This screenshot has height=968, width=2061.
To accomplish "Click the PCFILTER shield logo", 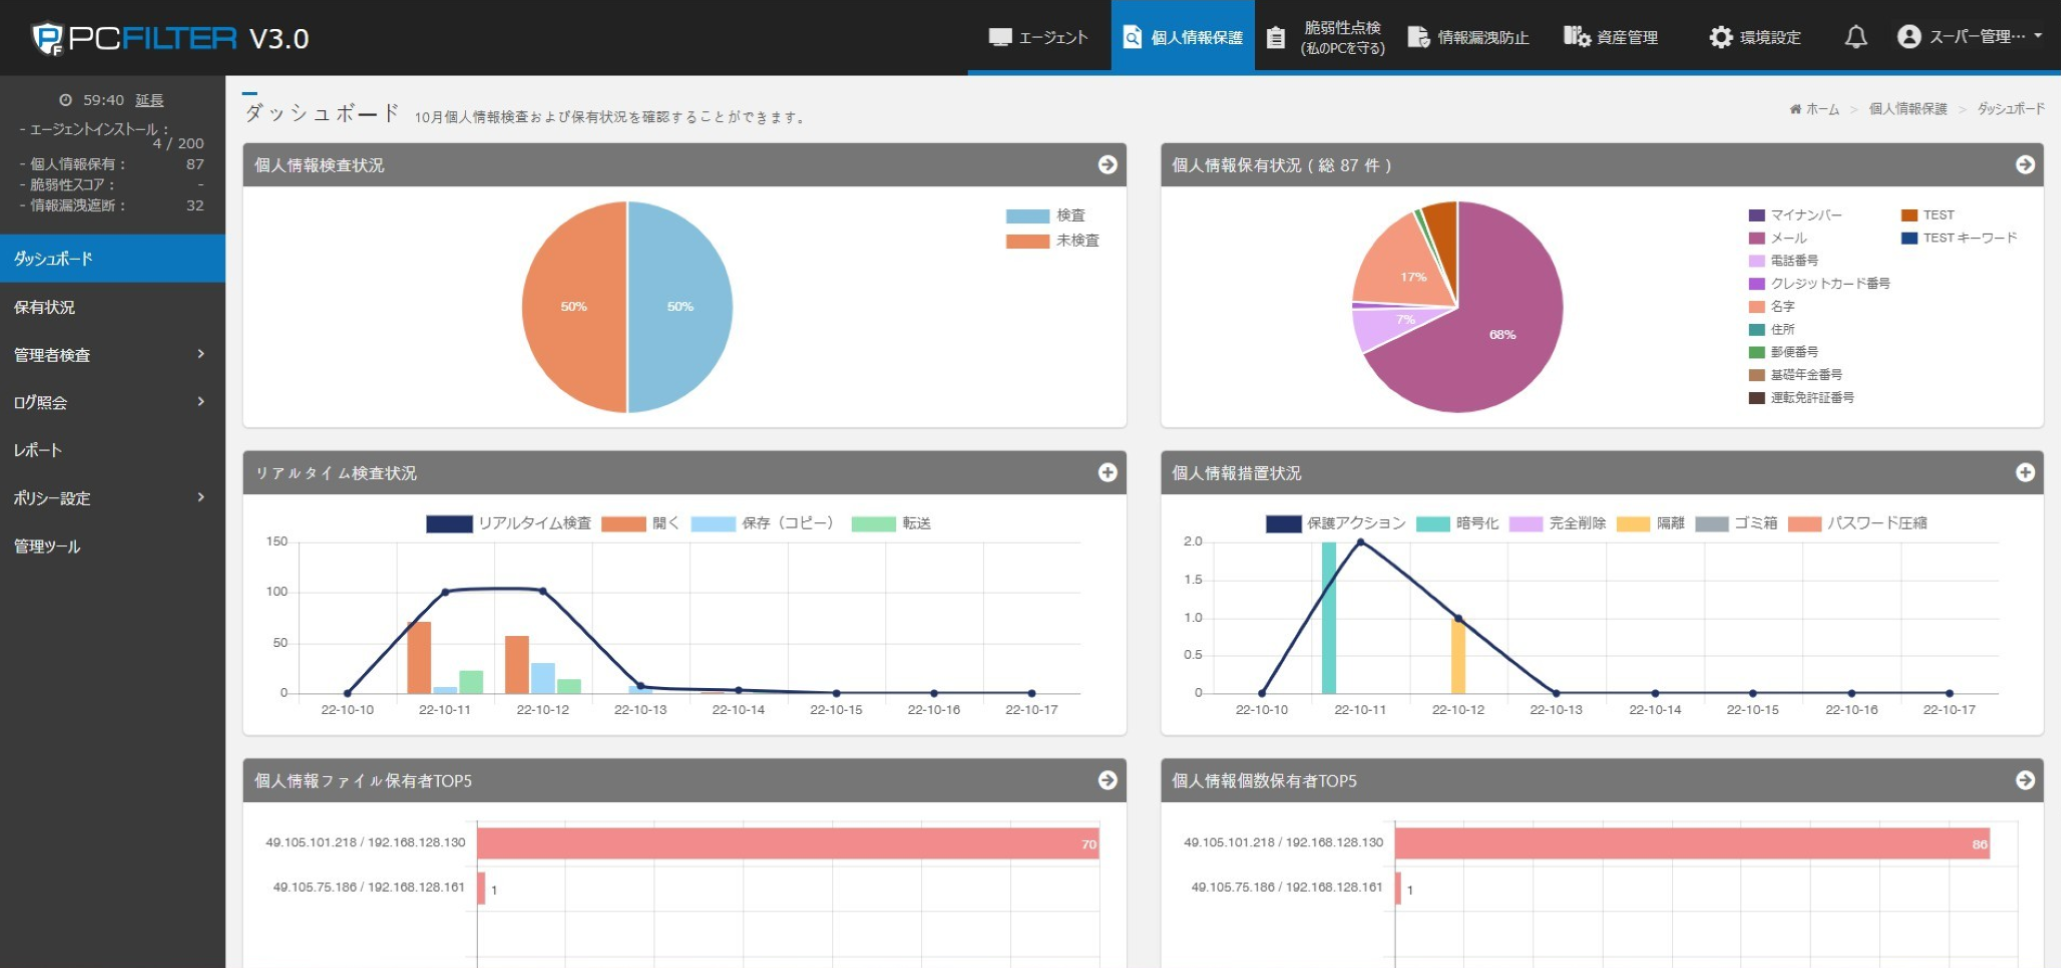I will (x=47, y=39).
